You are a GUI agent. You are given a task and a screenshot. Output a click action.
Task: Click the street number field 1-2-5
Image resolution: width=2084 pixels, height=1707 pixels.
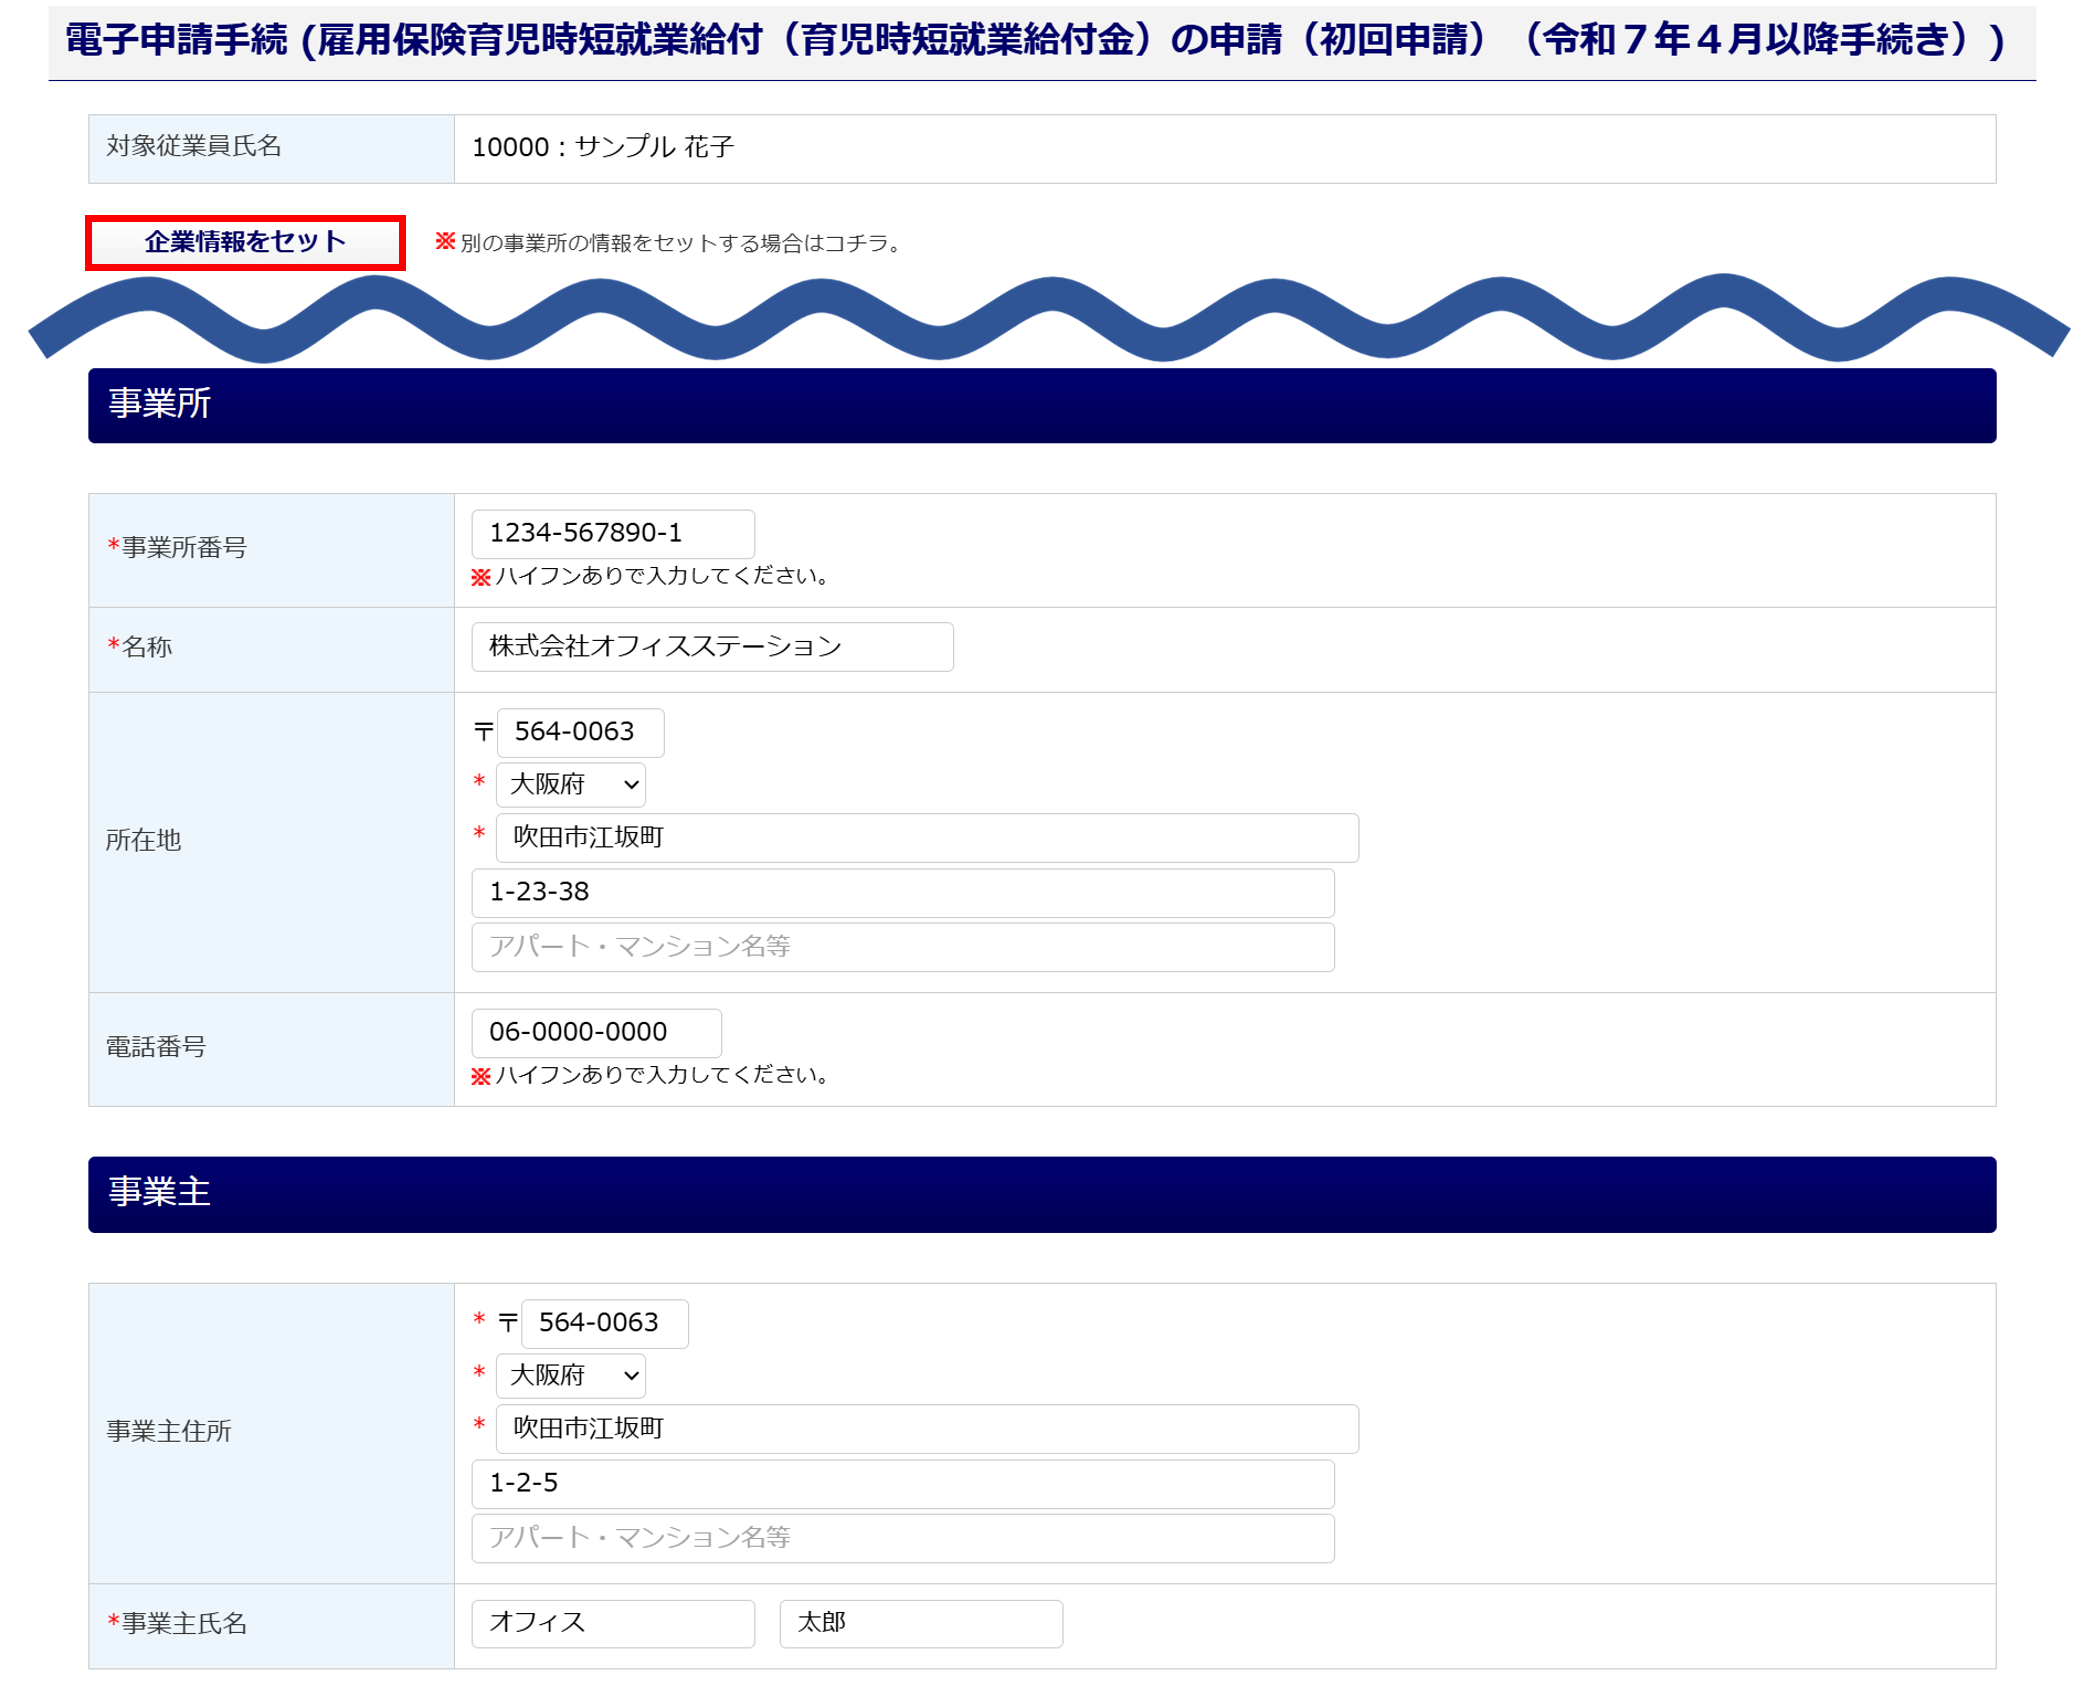(902, 1483)
